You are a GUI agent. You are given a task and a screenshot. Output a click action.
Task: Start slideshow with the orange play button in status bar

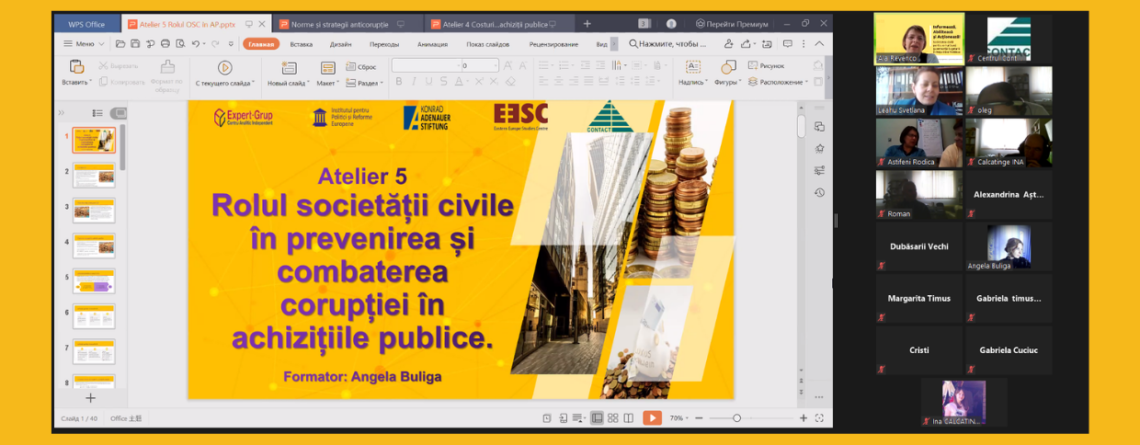click(651, 418)
